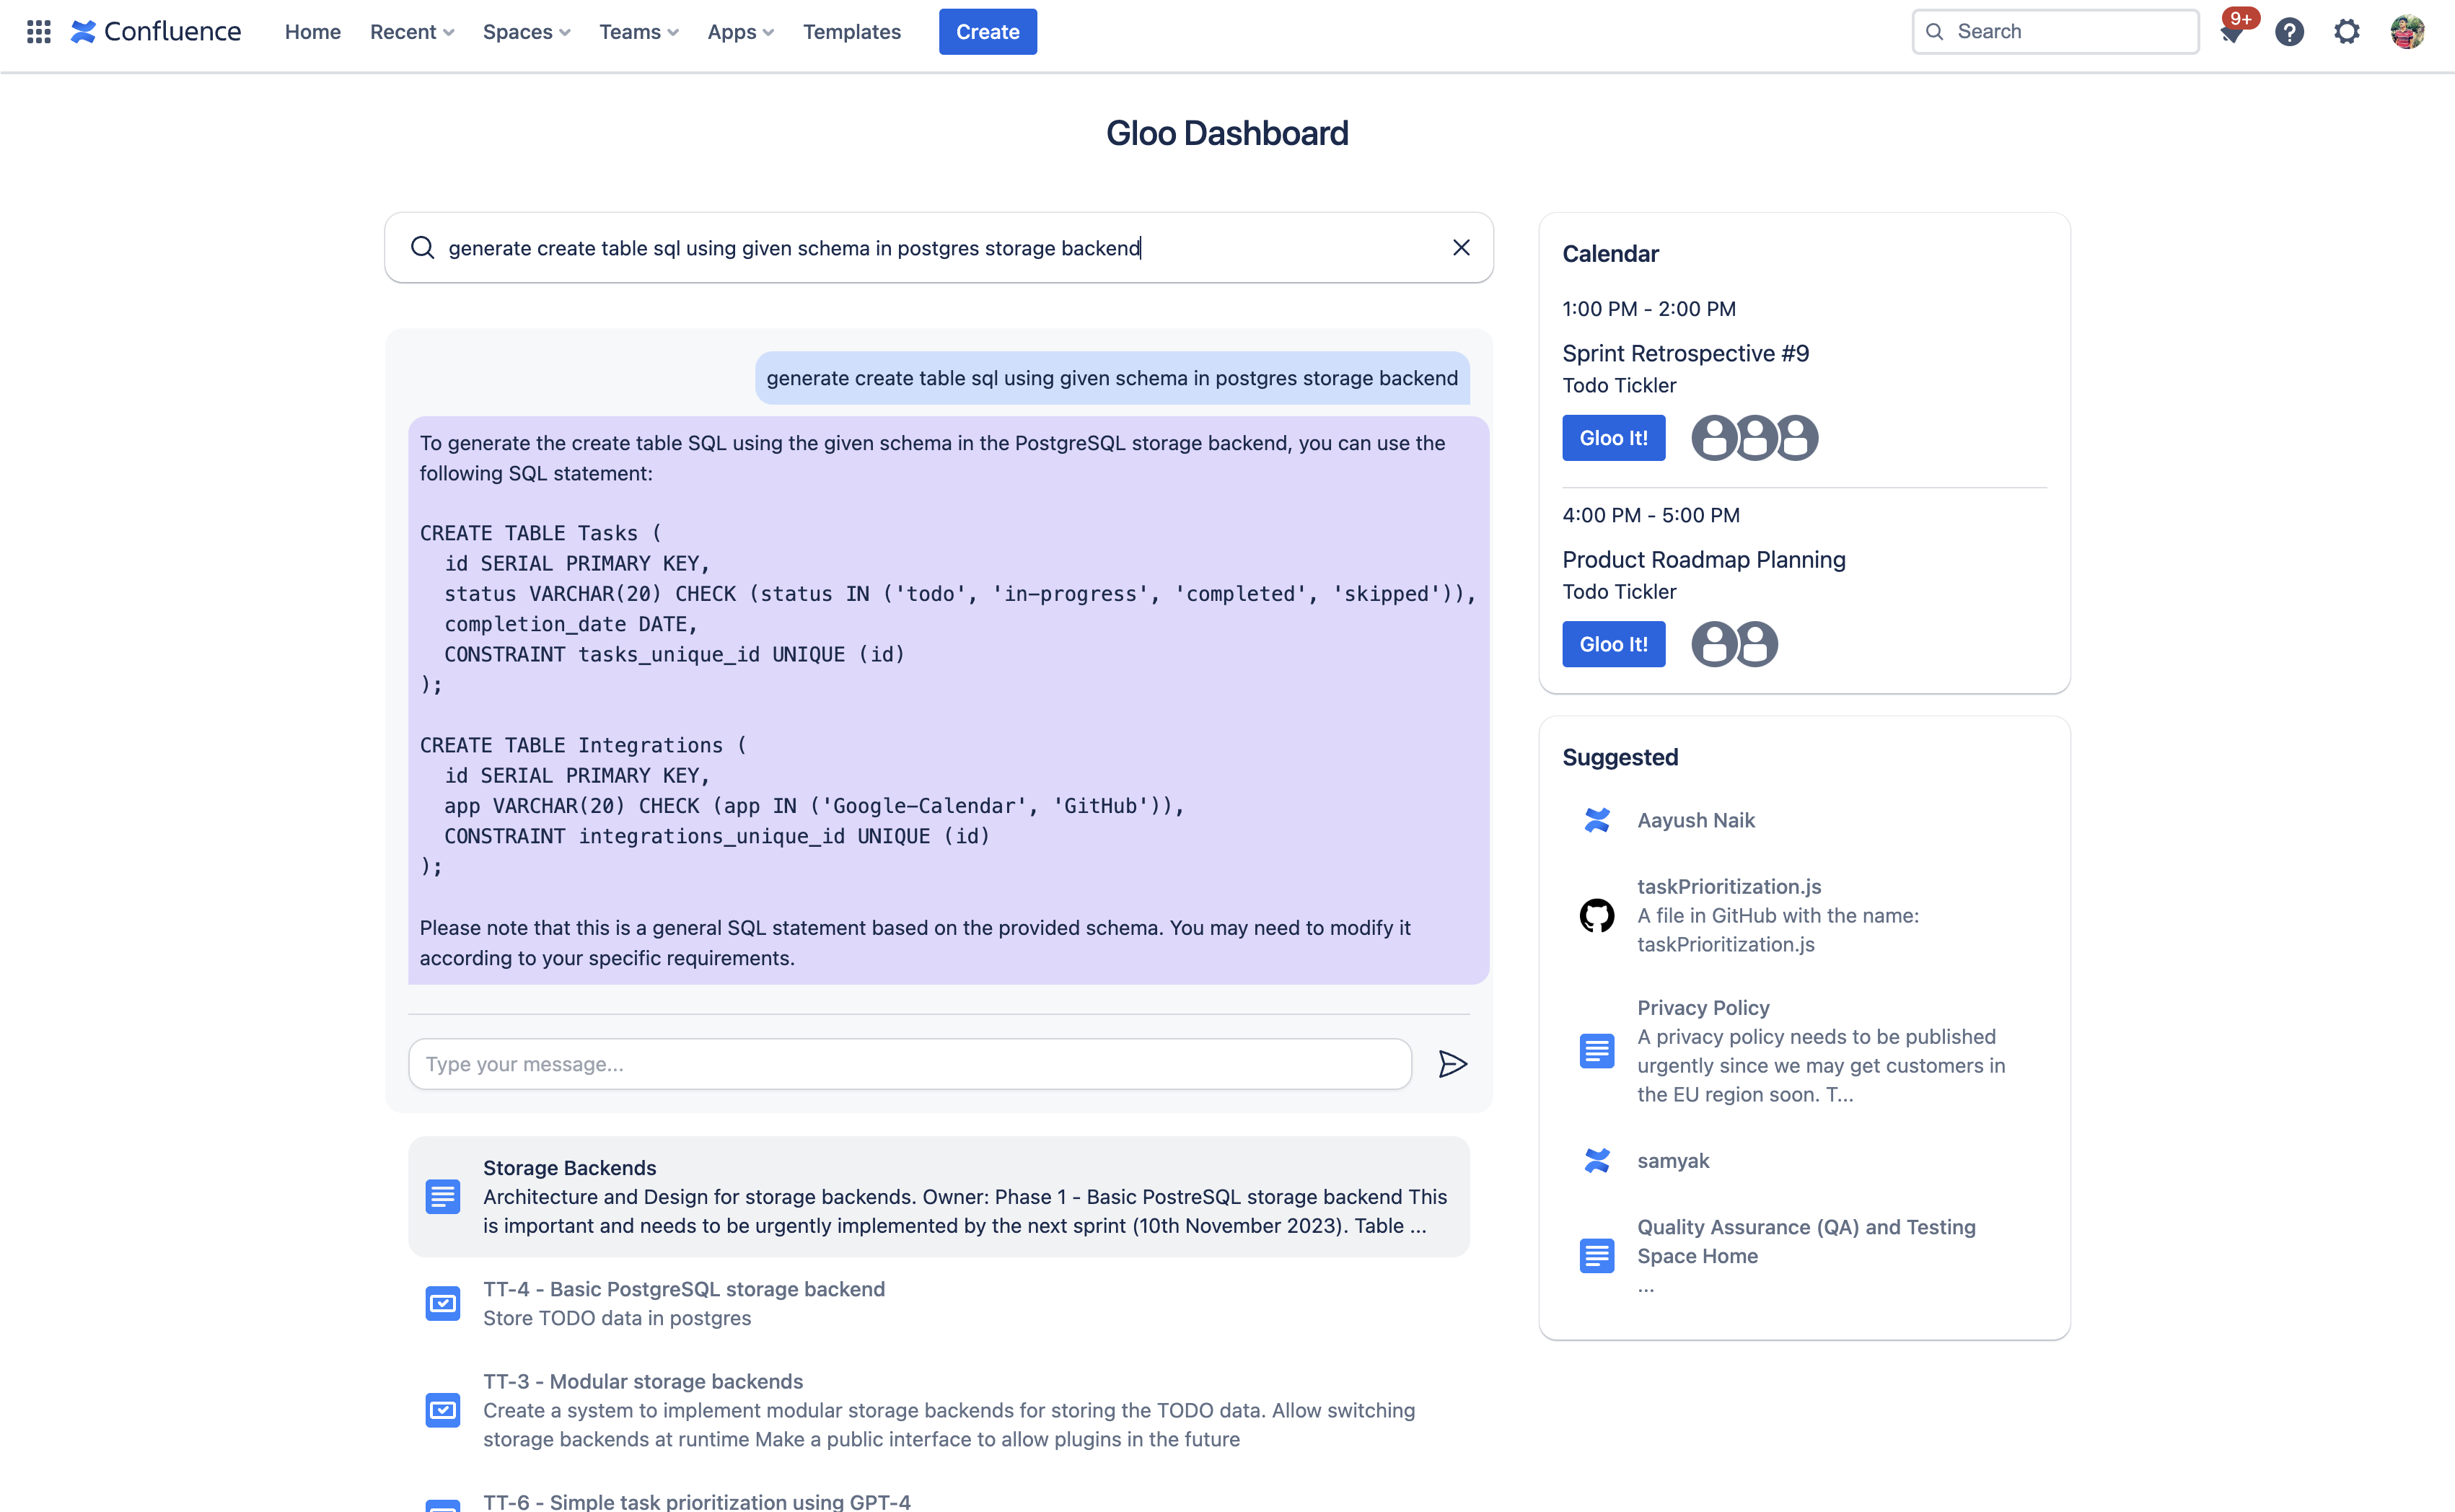Open the help question mark icon
Screen dimensions: 2455x1512
(x=2289, y=32)
